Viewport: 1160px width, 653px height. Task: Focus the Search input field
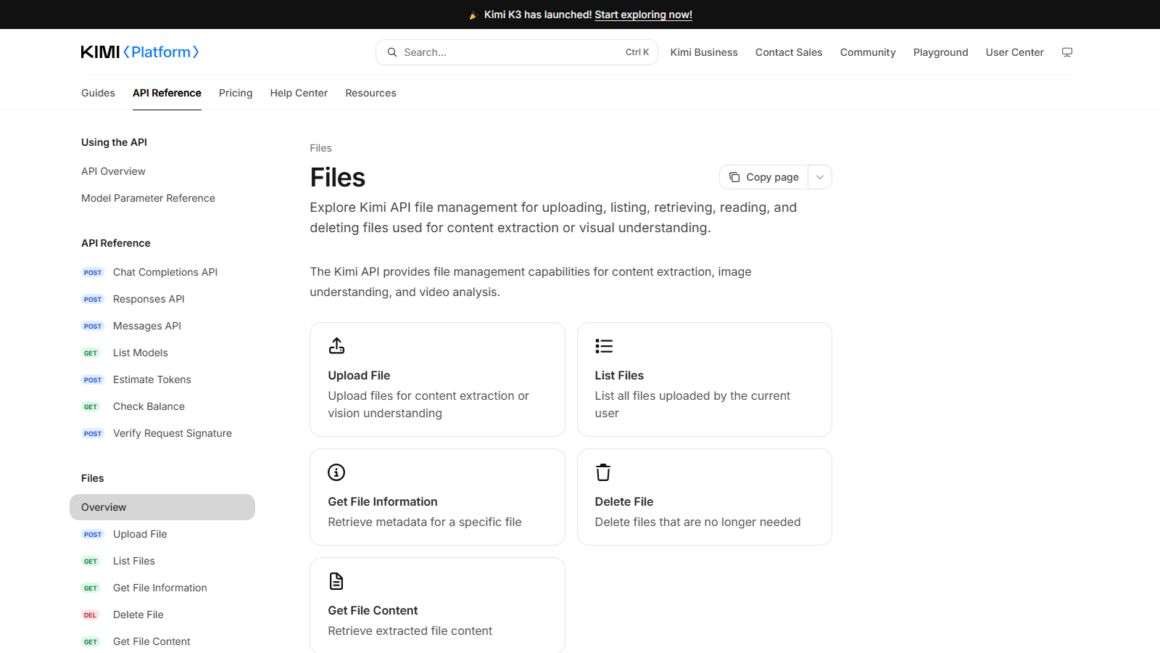click(x=516, y=53)
